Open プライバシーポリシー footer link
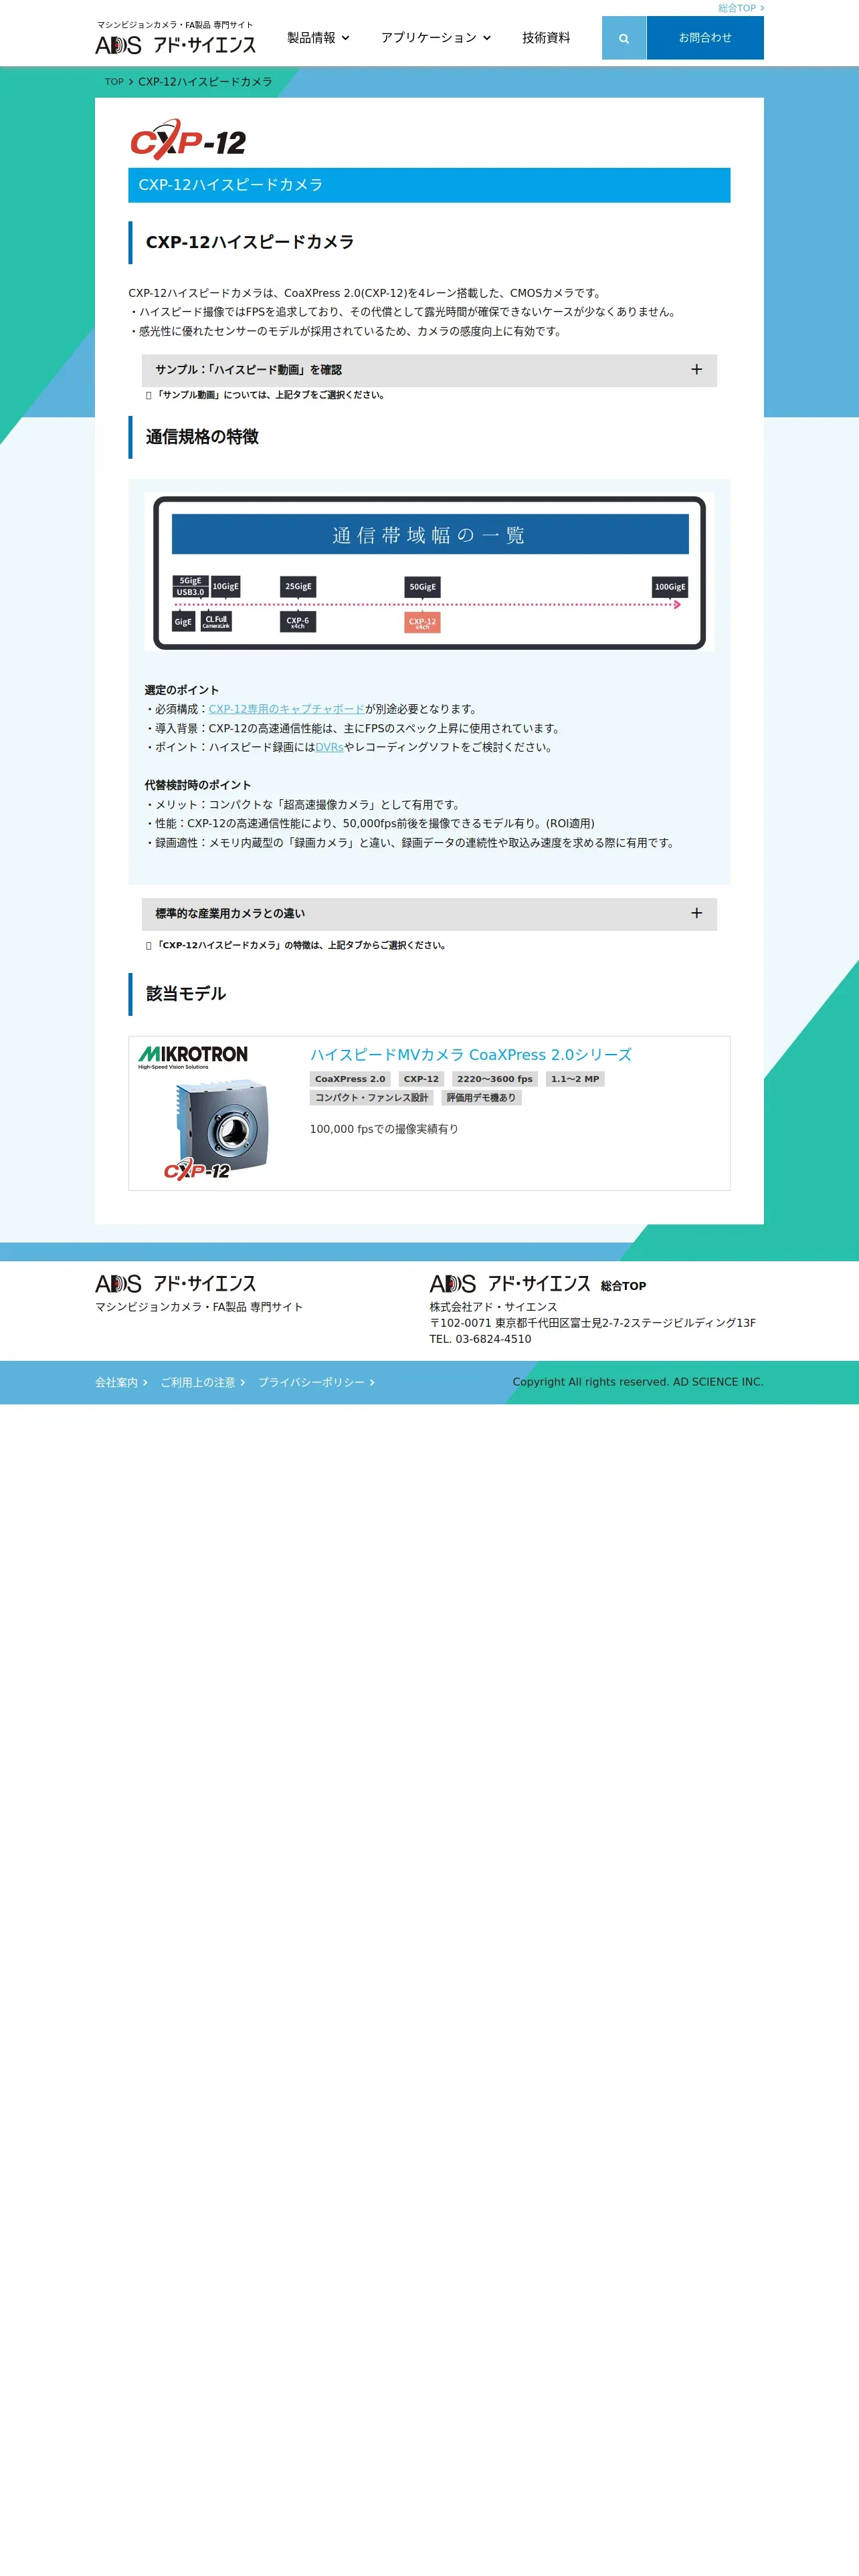This screenshot has width=859, height=2576. click(316, 1383)
